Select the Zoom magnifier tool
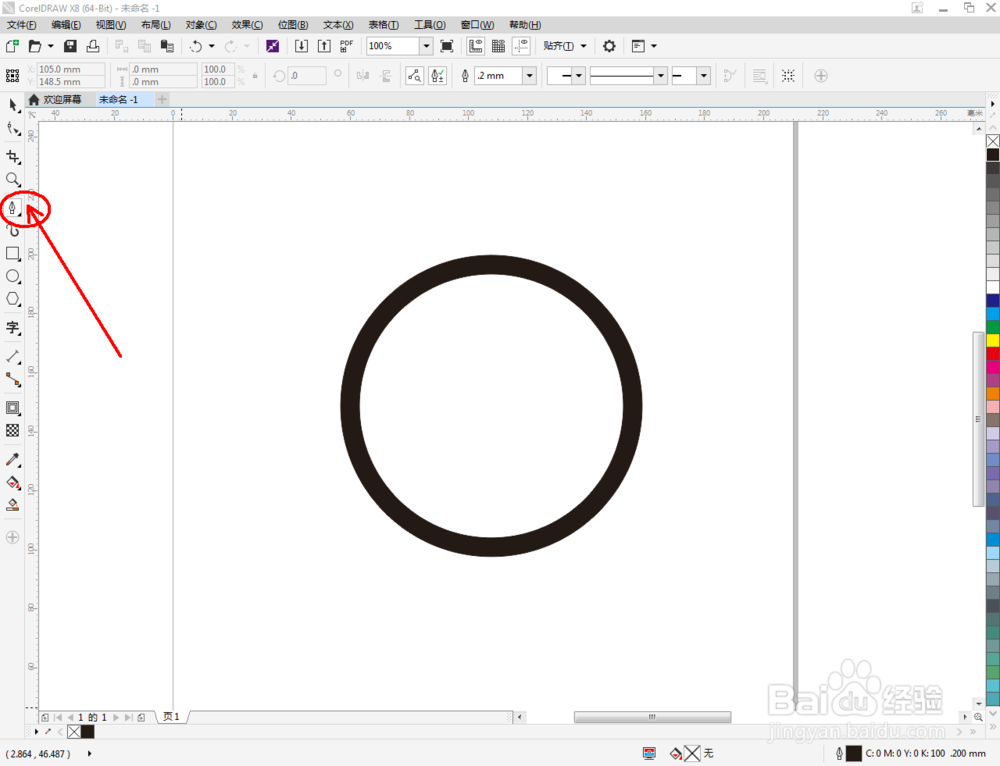 pyautogui.click(x=13, y=179)
